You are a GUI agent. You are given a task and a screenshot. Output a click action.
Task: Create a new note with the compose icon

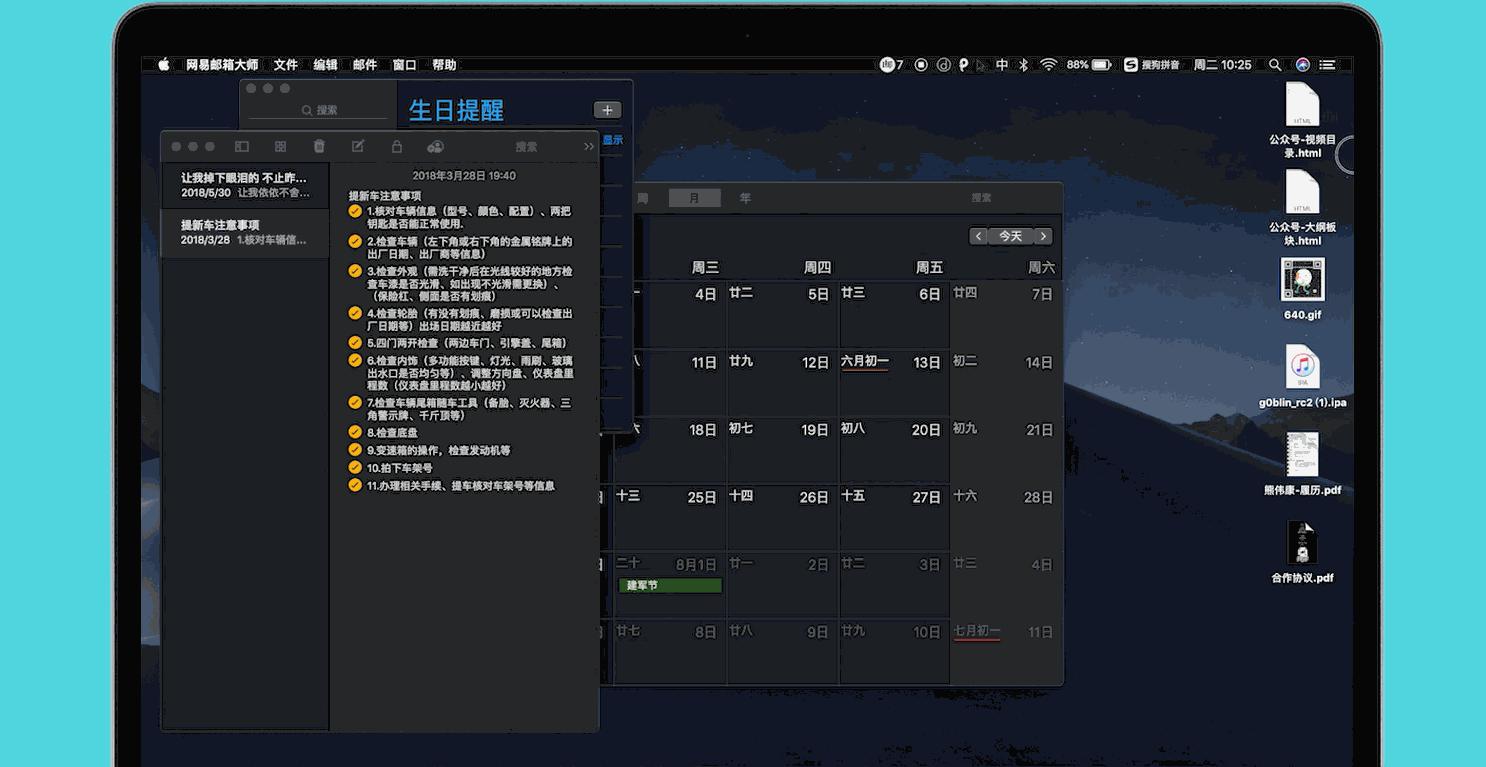point(357,146)
